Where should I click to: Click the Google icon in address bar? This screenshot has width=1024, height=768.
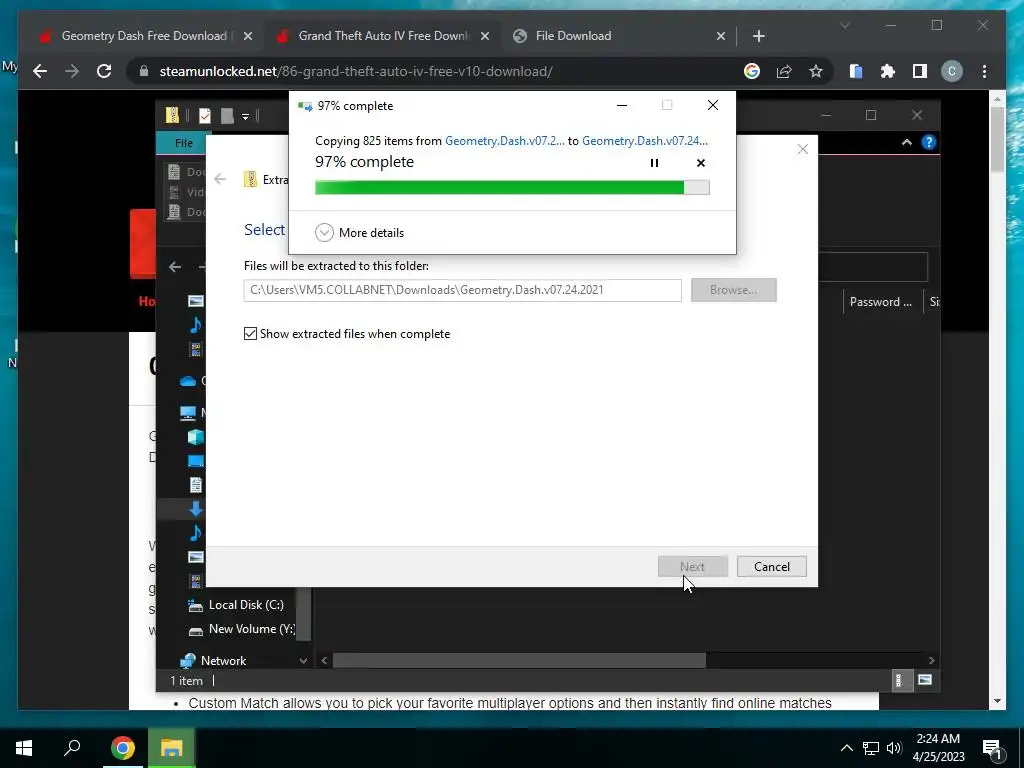point(752,71)
